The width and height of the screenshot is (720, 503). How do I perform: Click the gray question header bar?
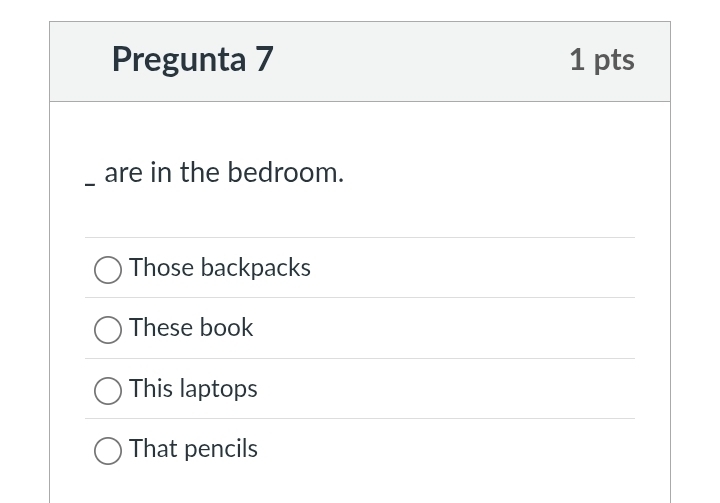[x=420, y=60]
